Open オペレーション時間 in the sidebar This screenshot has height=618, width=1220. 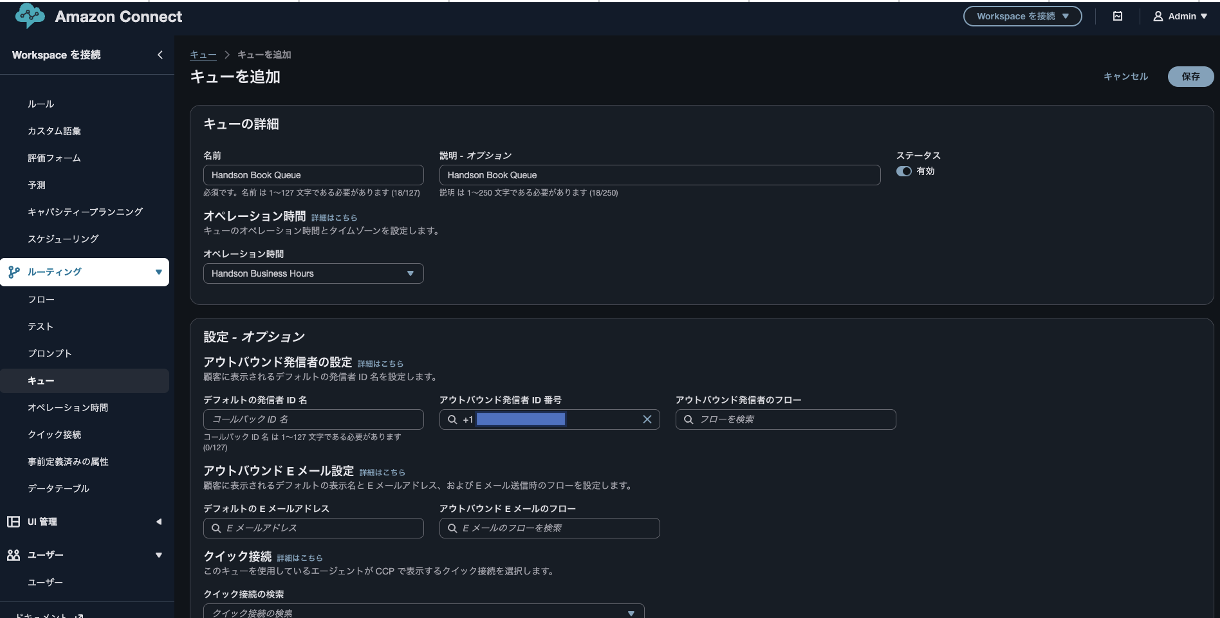tap(68, 408)
